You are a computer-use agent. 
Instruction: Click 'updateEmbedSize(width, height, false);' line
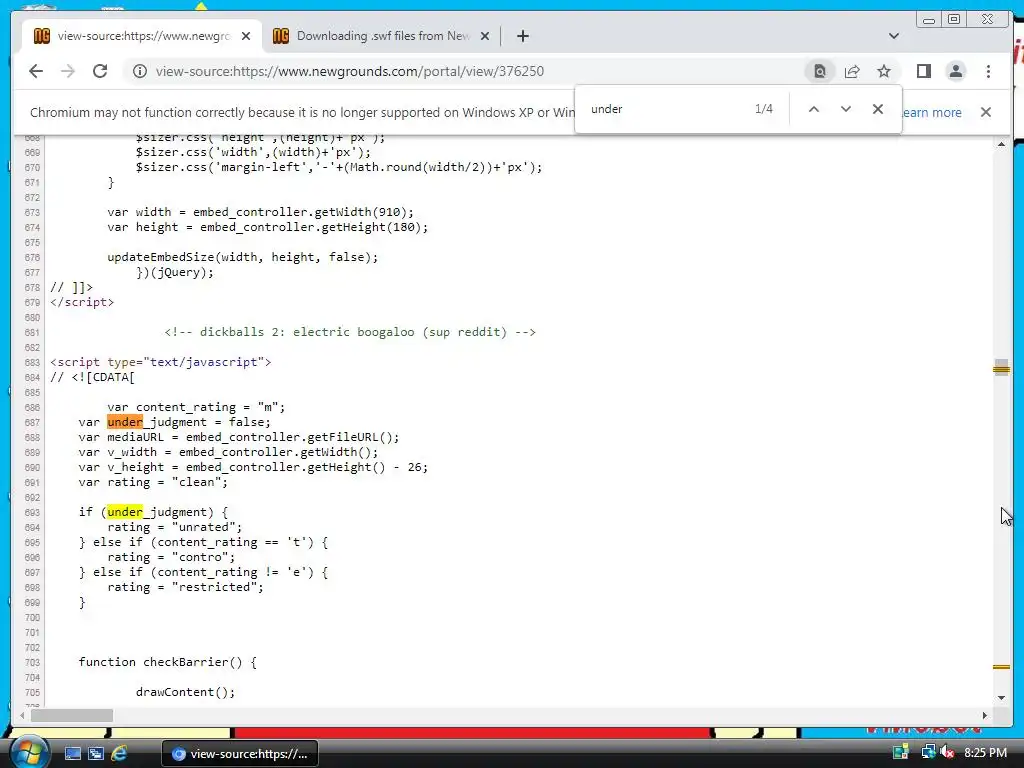243,257
